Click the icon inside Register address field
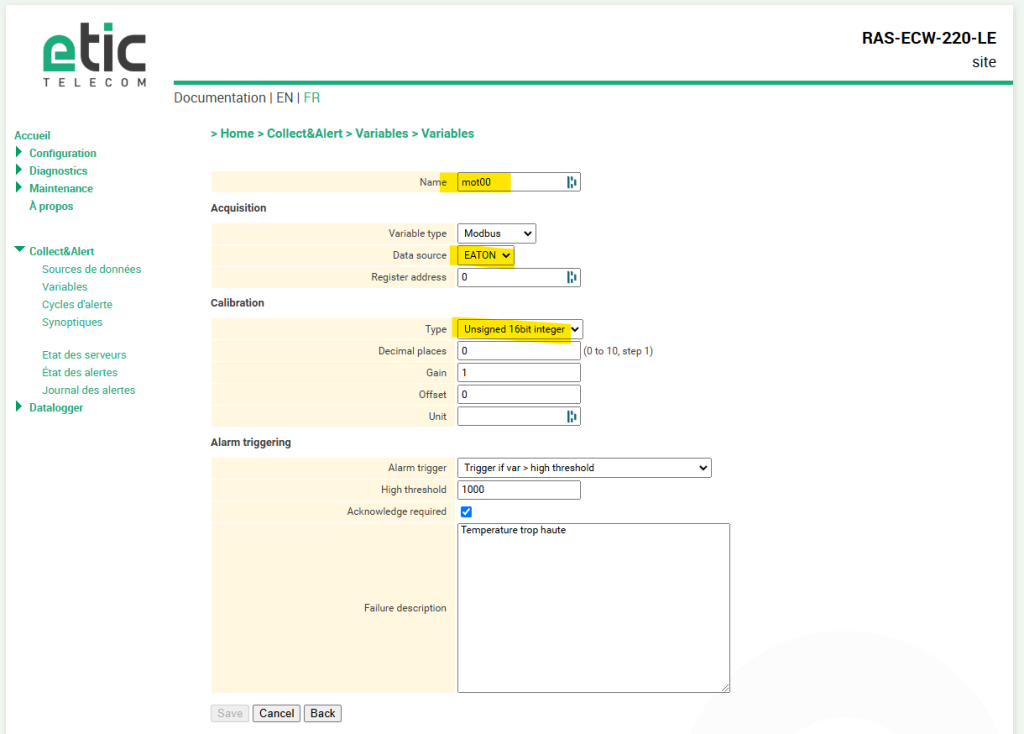The image size is (1024, 734). pos(571,278)
